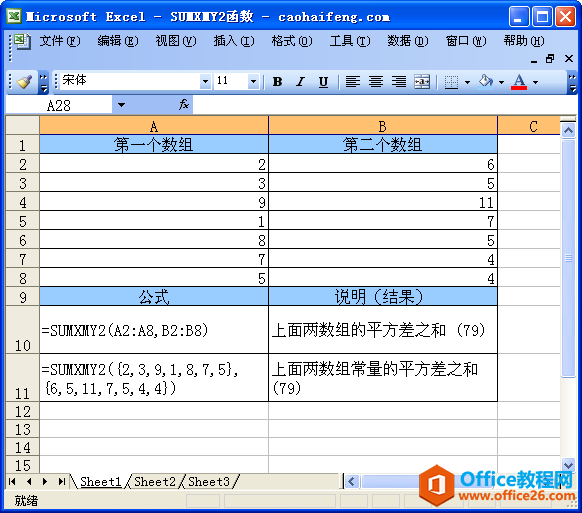Expand left toolbar options chevron
582x513 pixels.
point(43,82)
